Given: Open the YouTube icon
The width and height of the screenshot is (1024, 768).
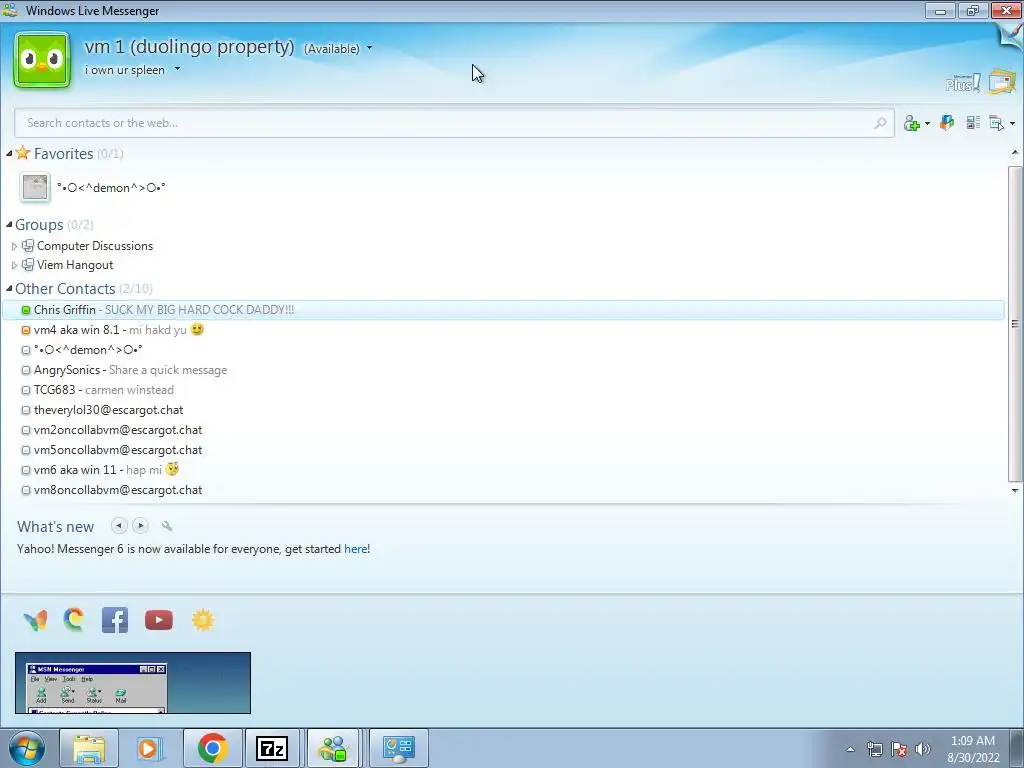Looking at the screenshot, I should 159,620.
